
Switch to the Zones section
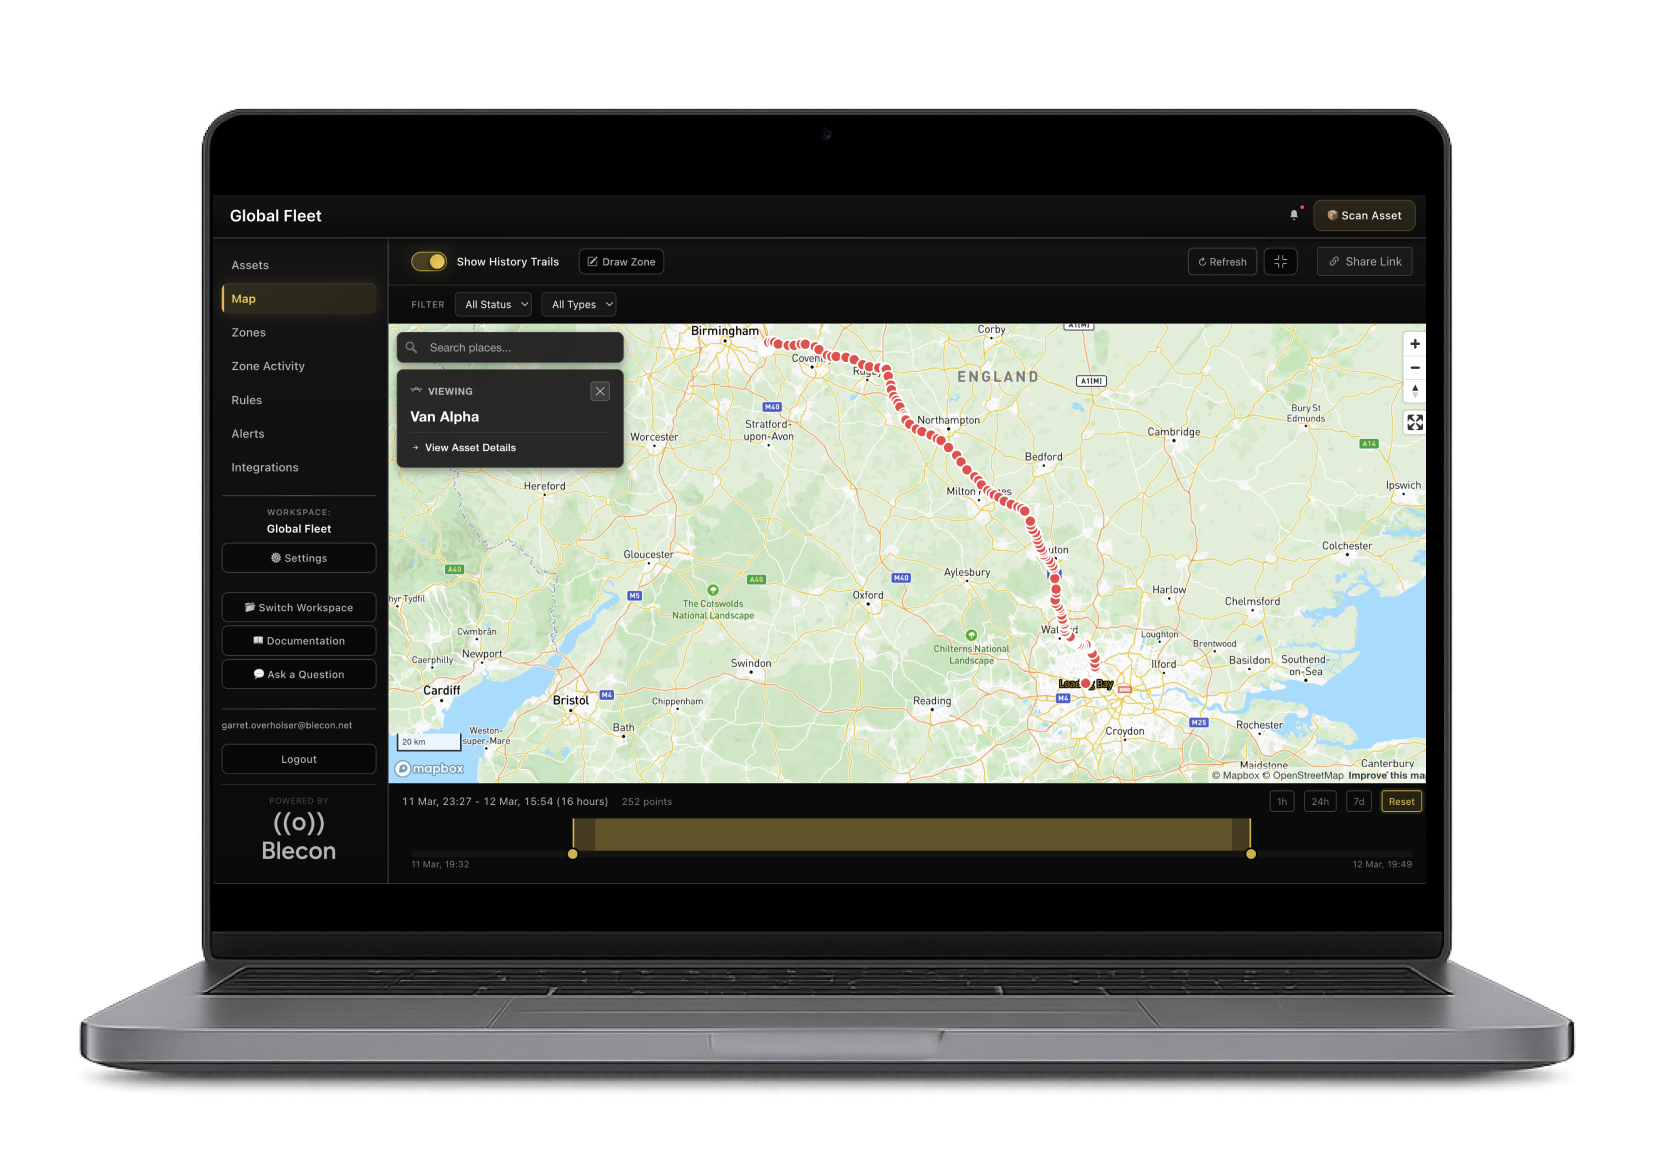click(x=248, y=332)
